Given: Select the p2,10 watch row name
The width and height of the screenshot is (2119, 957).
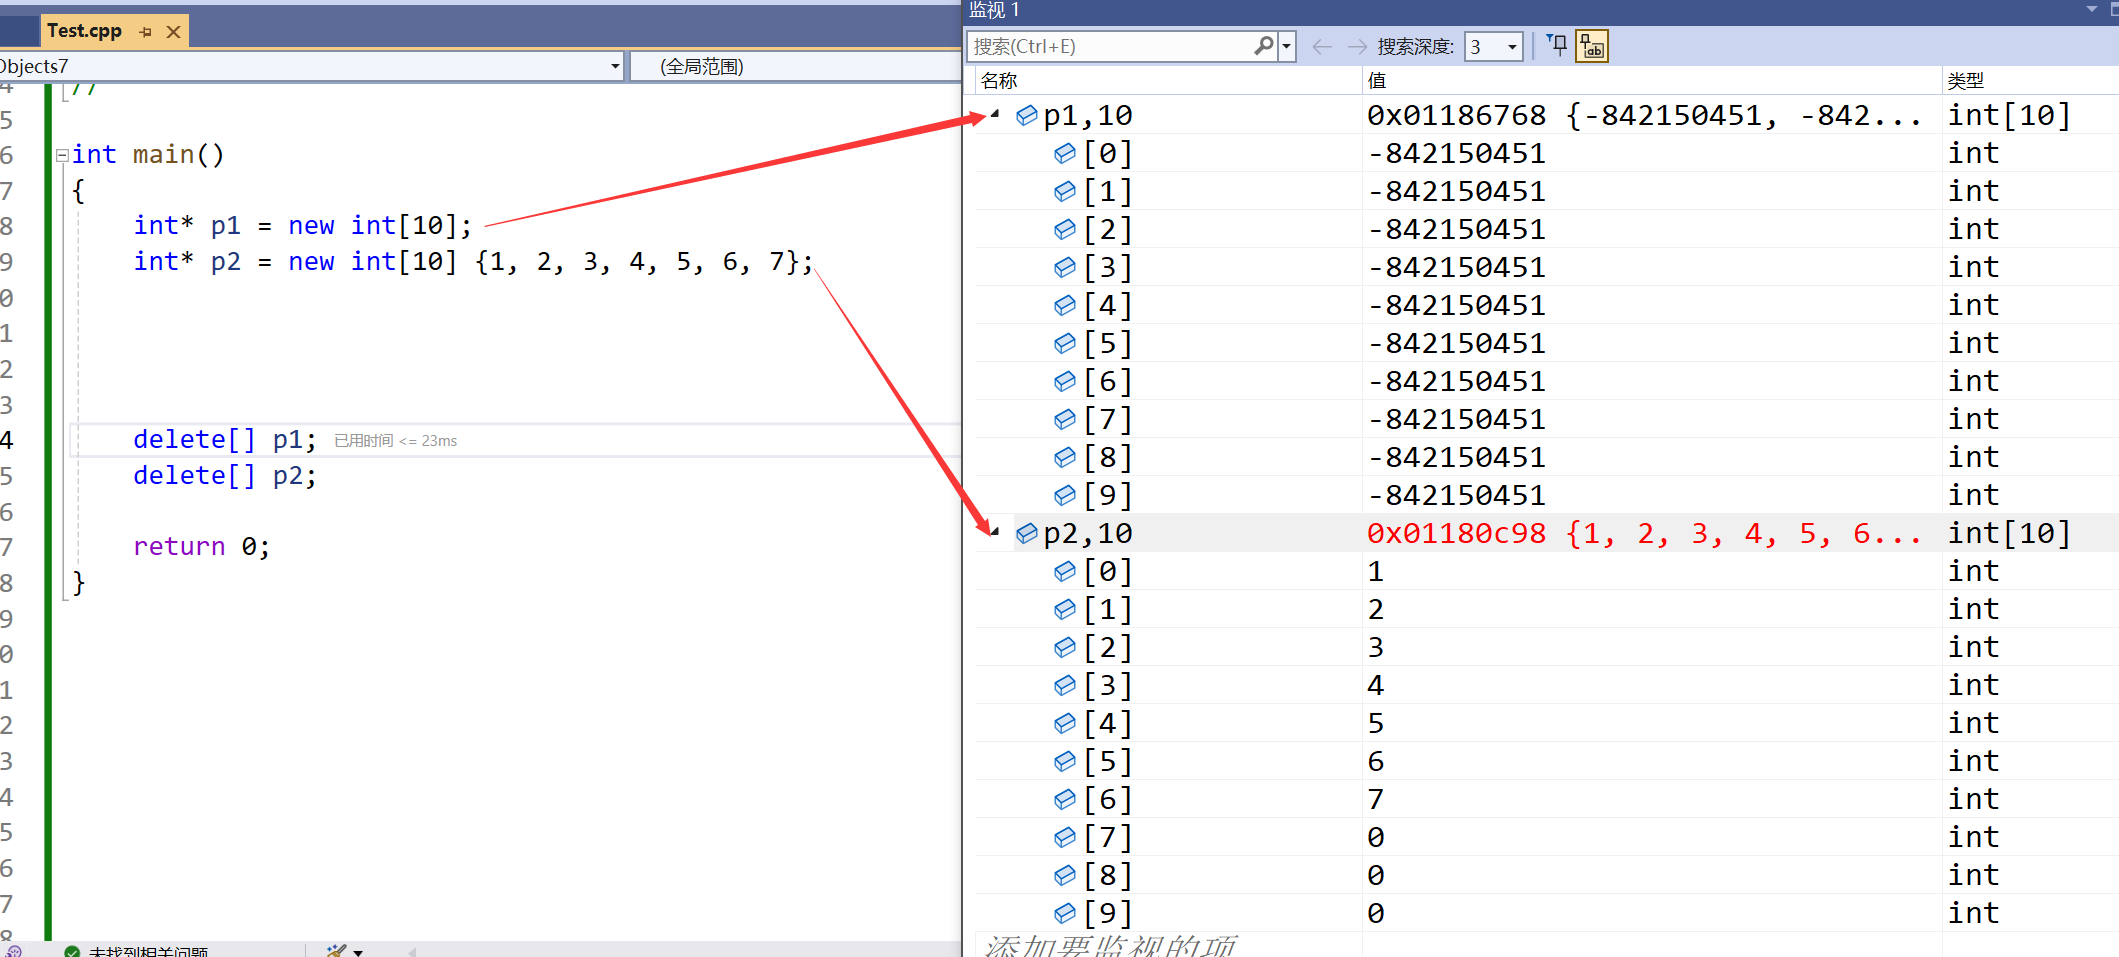Looking at the screenshot, I should point(1088,534).
